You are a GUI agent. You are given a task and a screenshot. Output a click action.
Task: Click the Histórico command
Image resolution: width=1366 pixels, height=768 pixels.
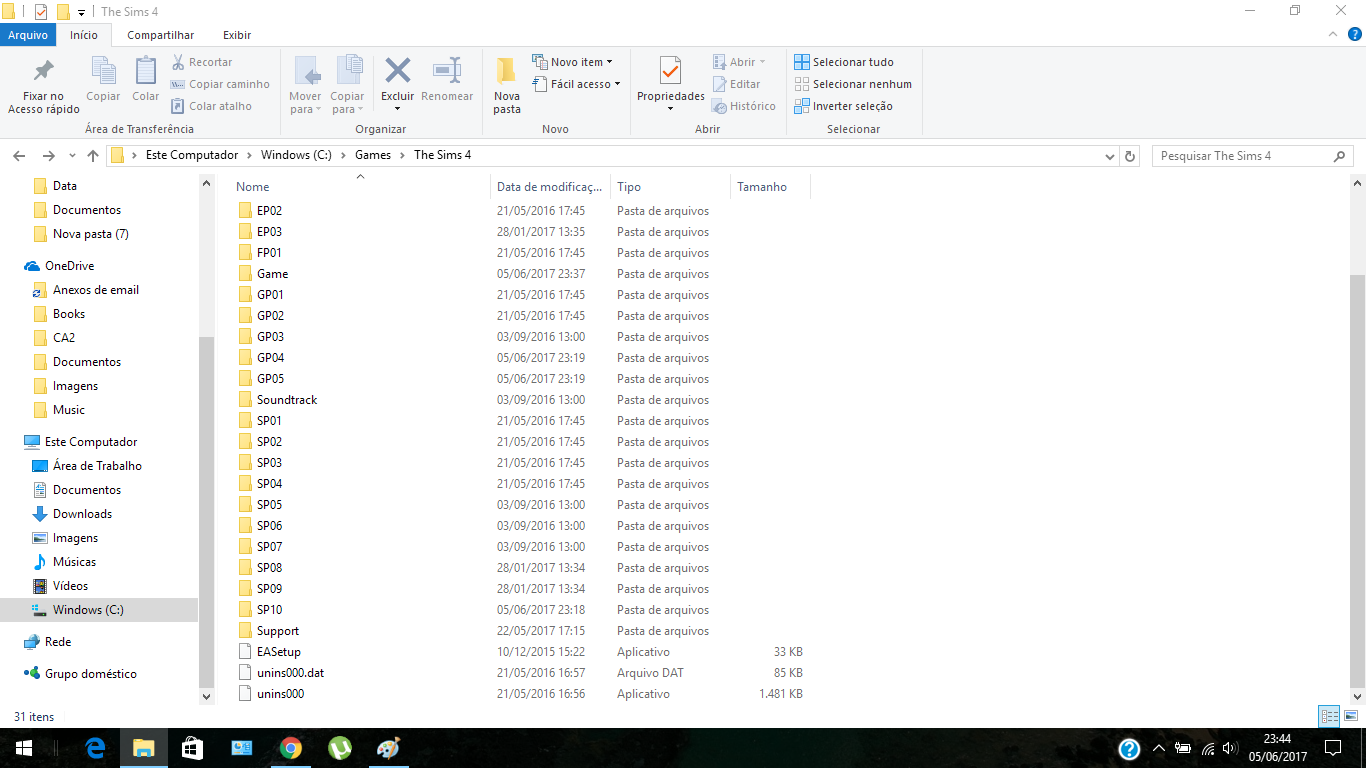[x=744, y=106]
